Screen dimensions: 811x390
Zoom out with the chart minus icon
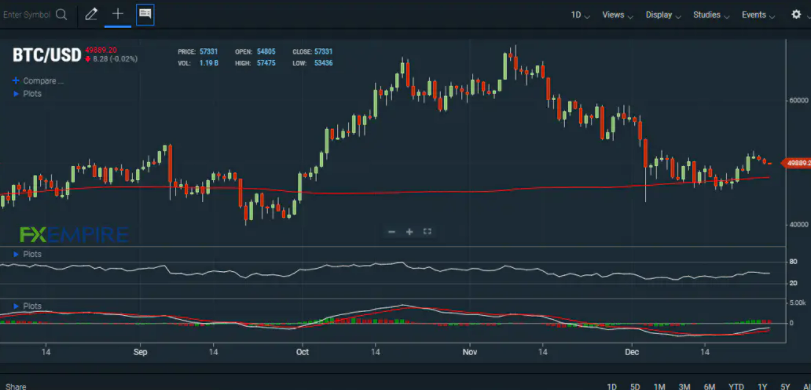392,232
